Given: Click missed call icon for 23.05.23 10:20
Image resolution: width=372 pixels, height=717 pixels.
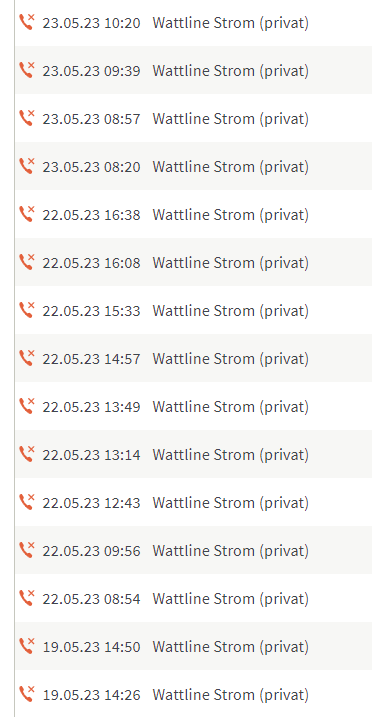Looking at the screenshot, I should (27, 22).
